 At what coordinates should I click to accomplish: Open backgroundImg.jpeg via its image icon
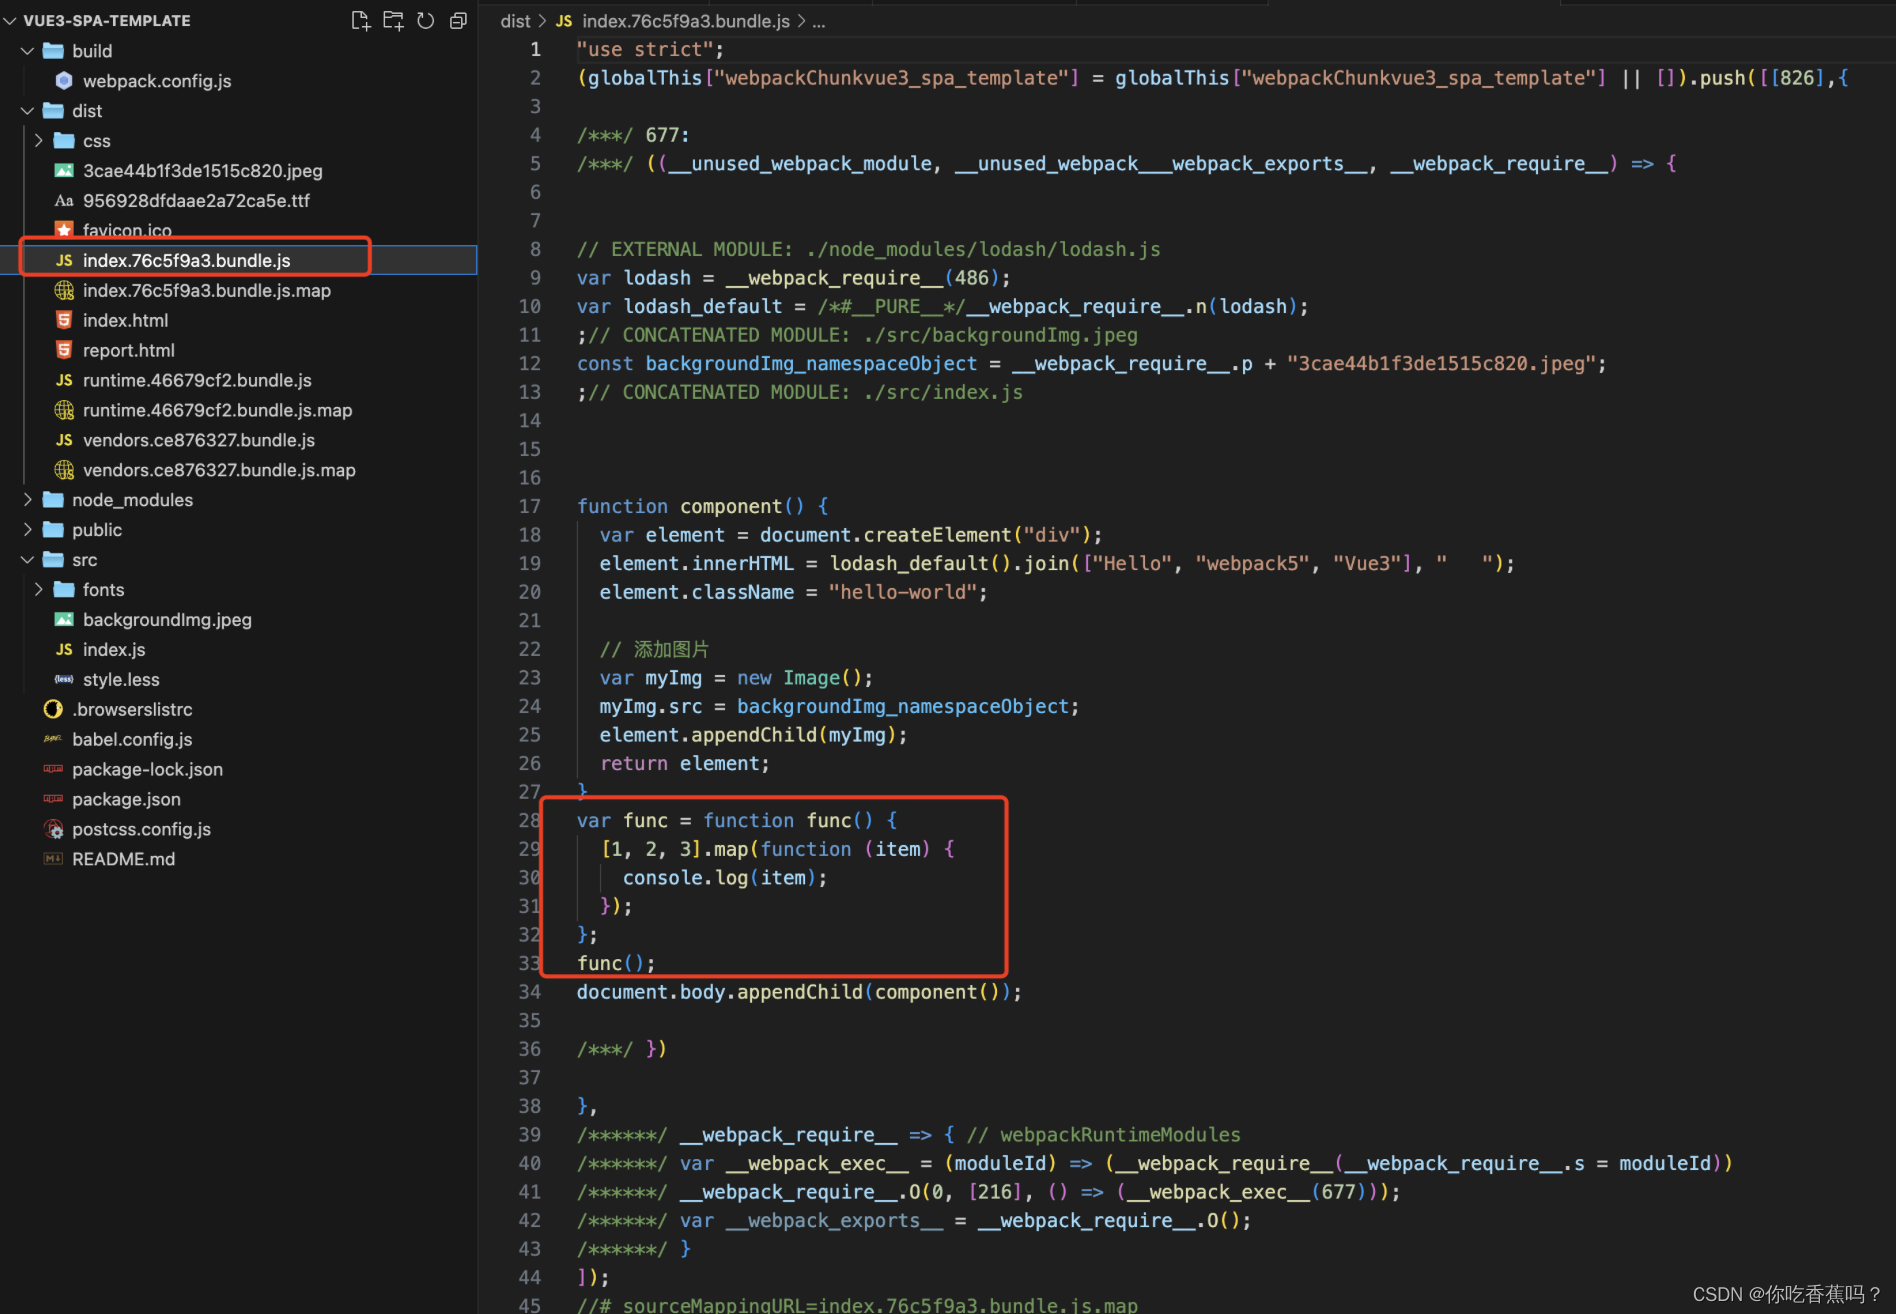[64, 620]
